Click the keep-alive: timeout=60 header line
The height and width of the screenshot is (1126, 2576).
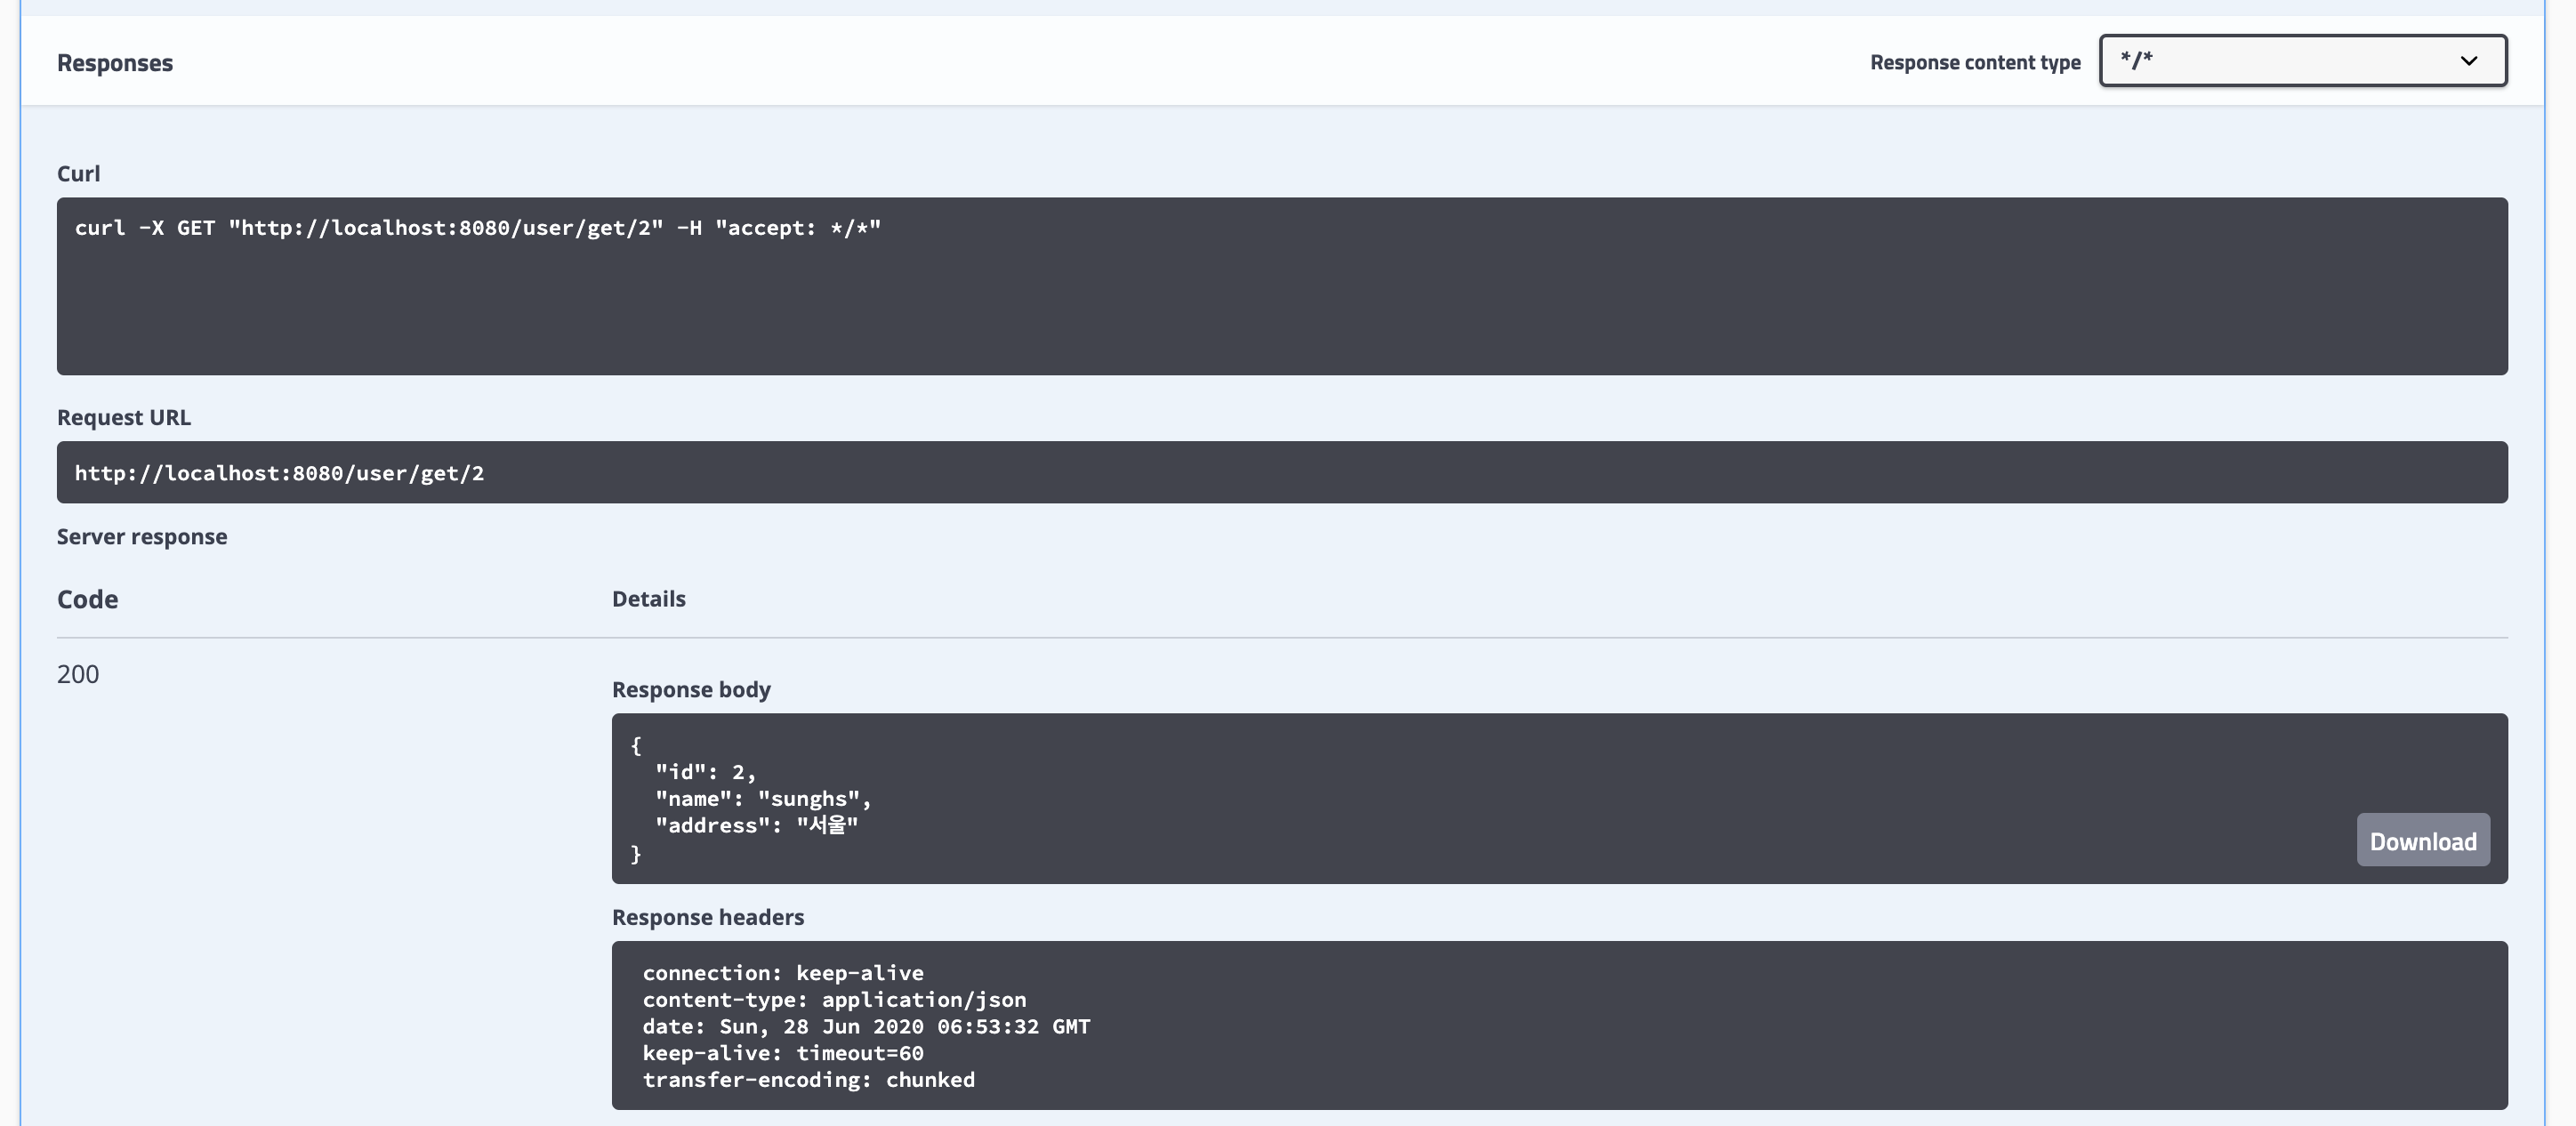tap(783, 1053)
